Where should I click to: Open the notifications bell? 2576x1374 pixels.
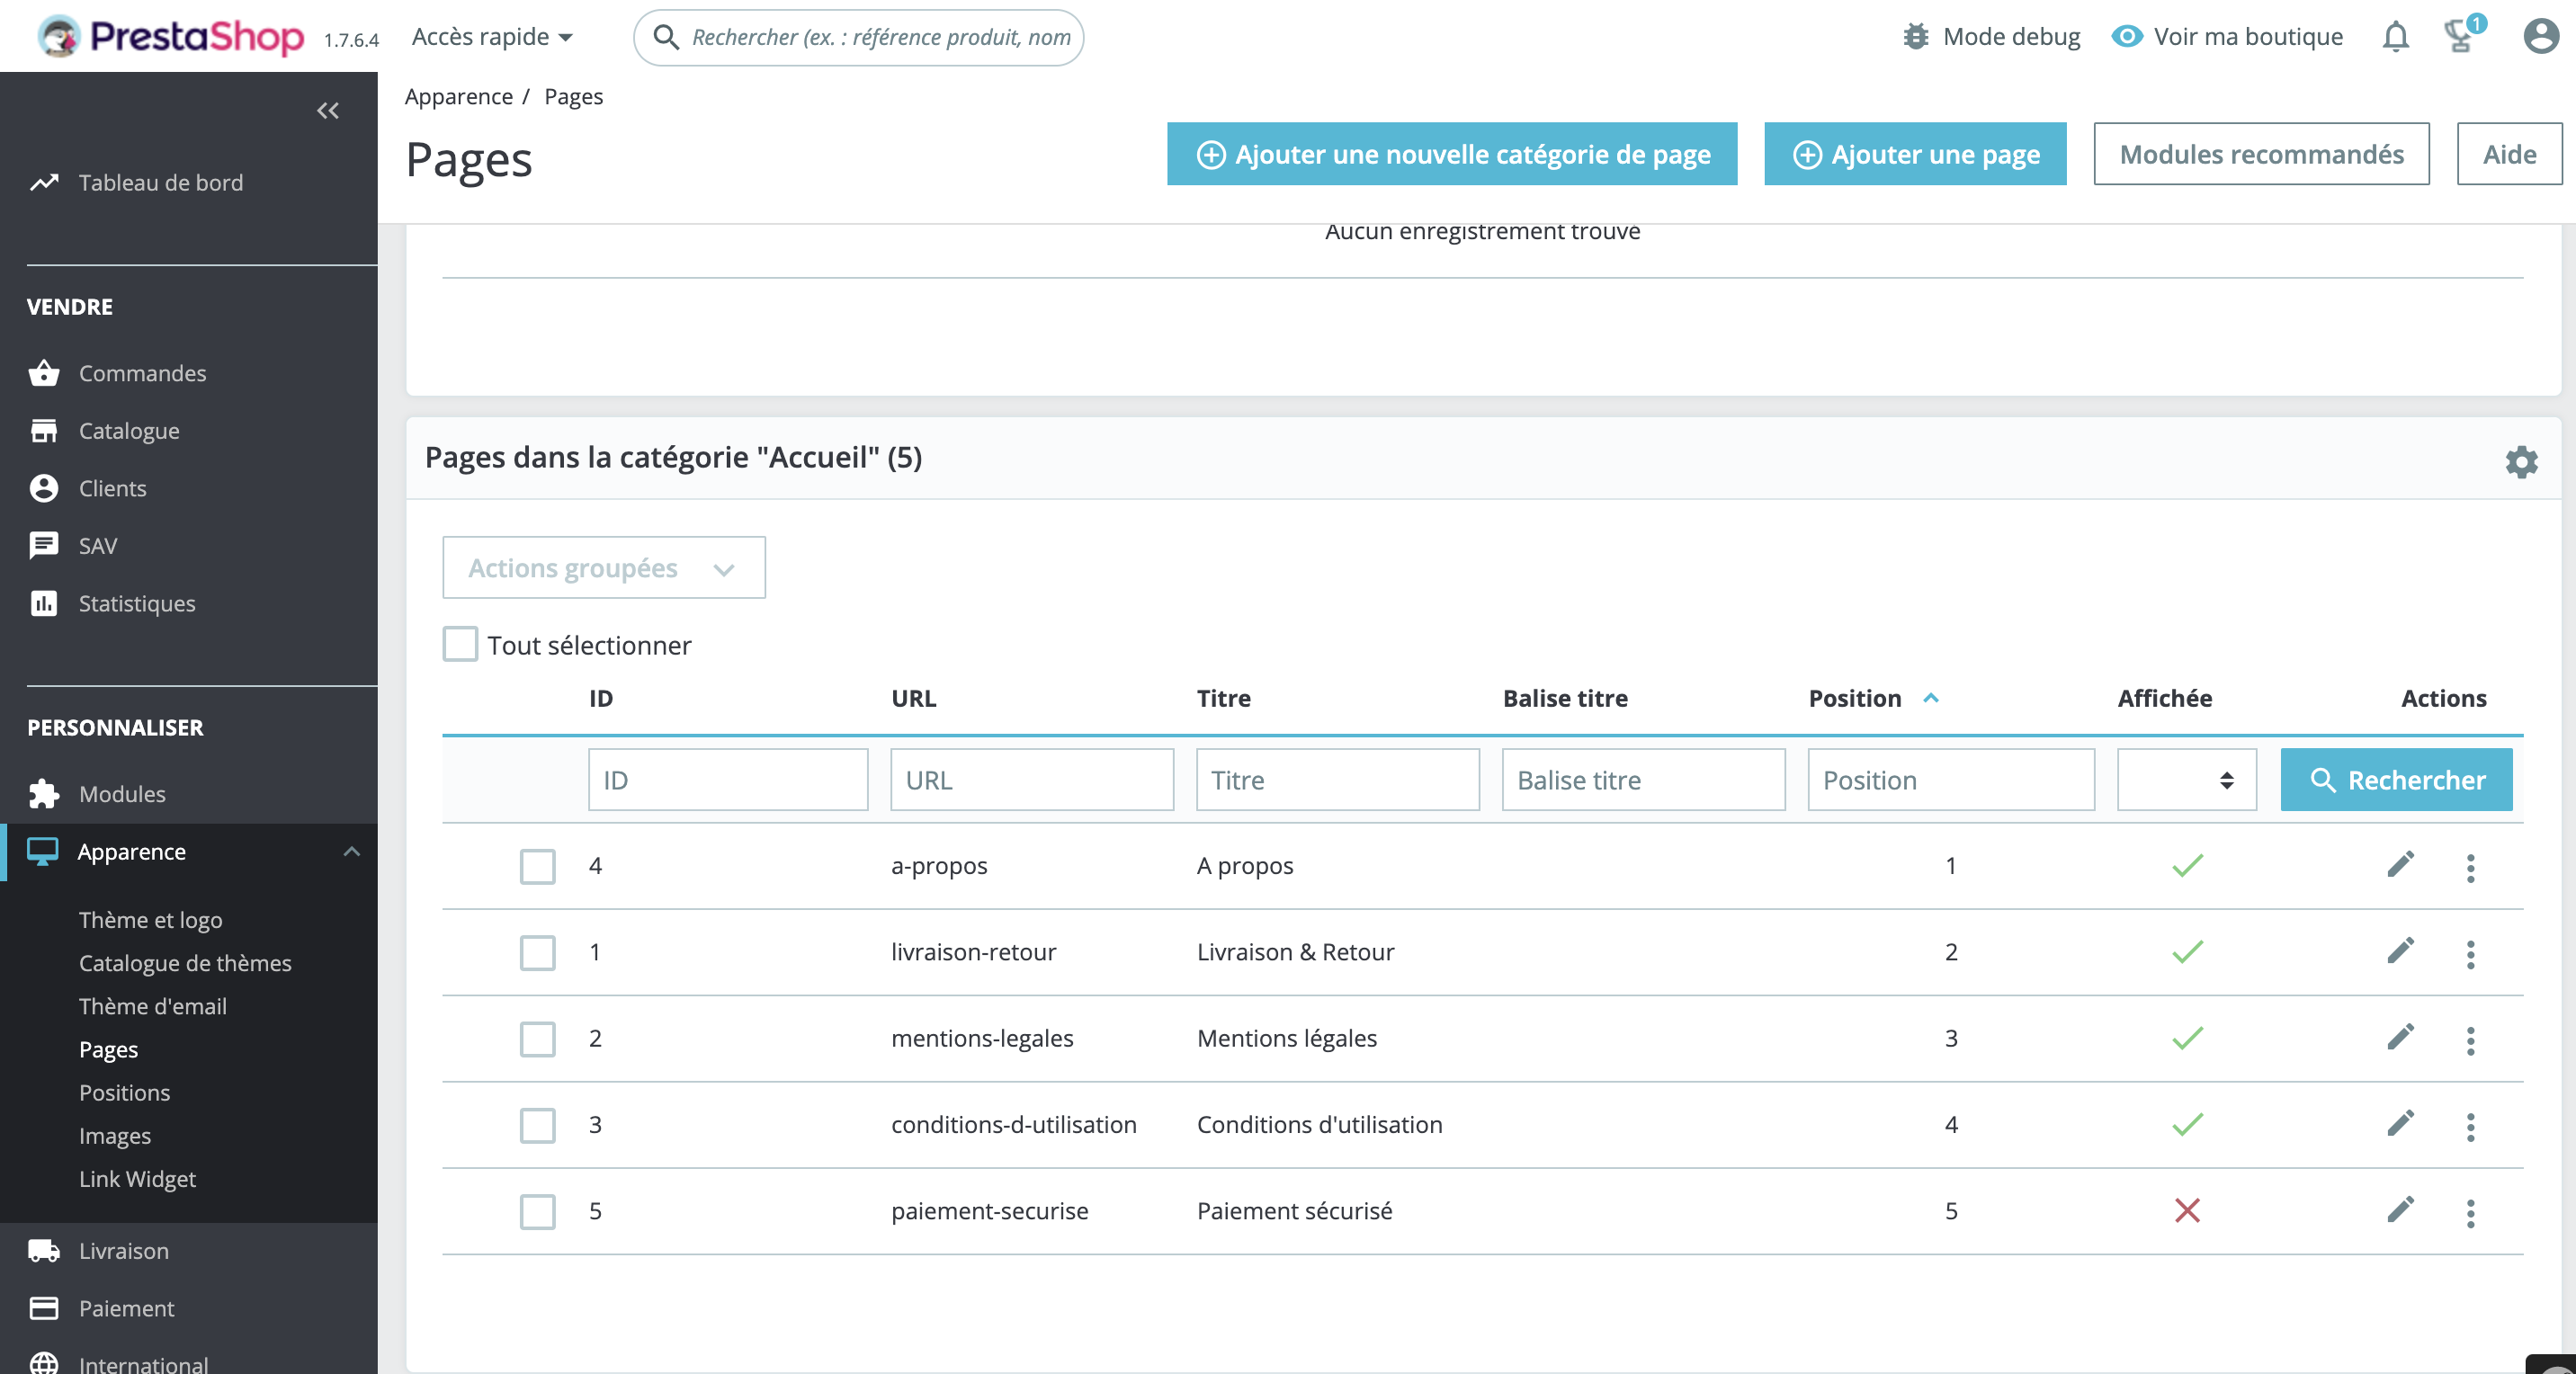click(x=2395, y=37)
